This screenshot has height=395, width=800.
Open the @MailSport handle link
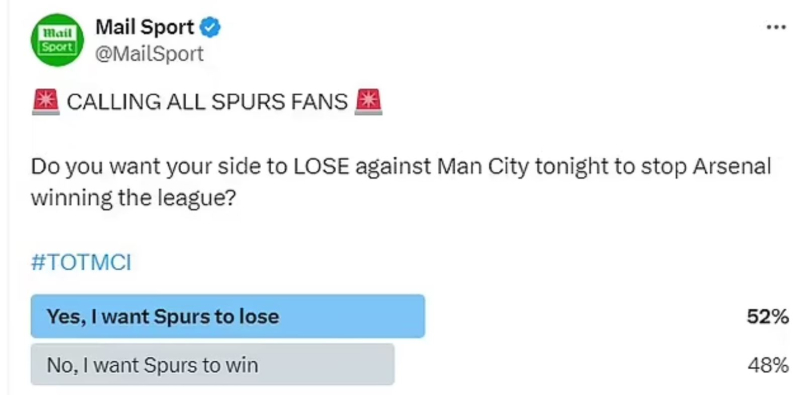tap(149, 53)
